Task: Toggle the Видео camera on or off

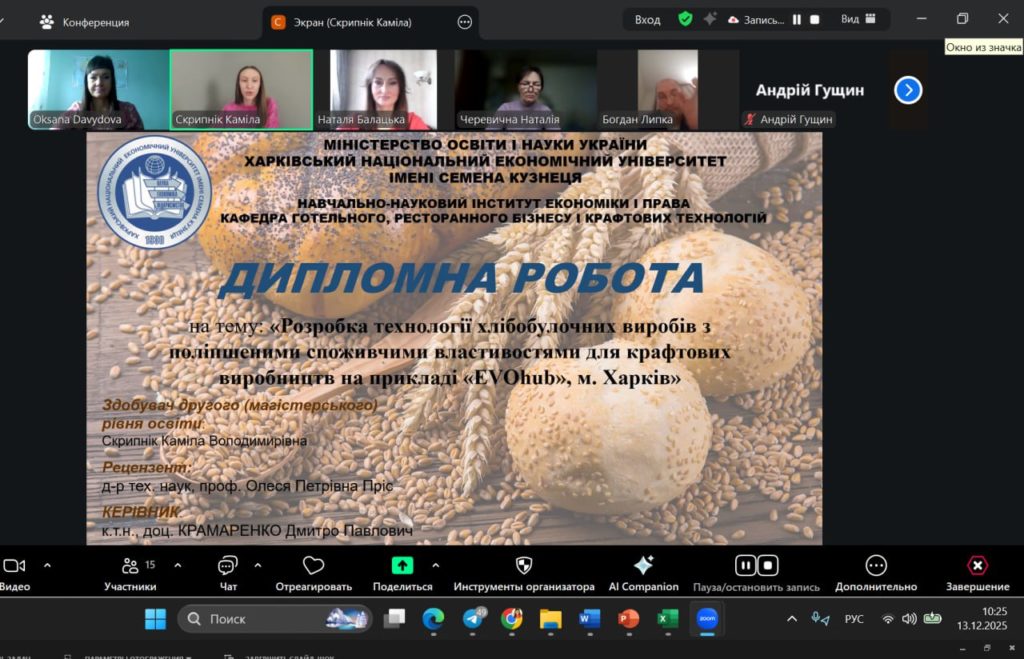Action: (14, 566)
